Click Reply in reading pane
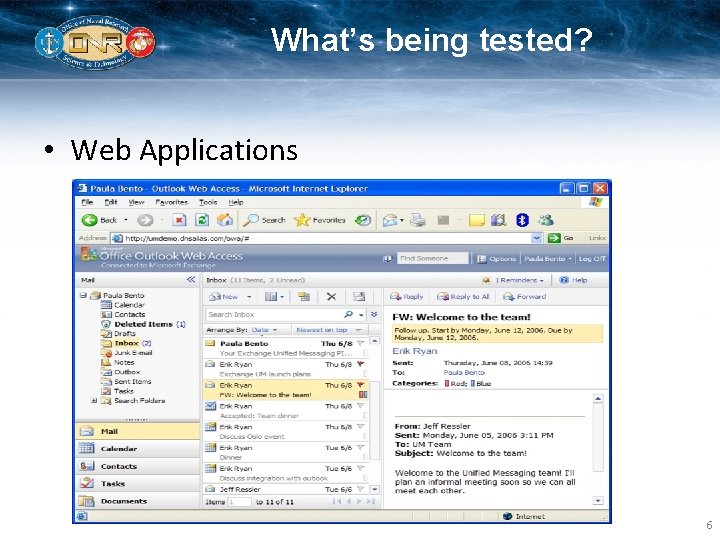The width and height of the screenshot is (720, 540). 406,297
